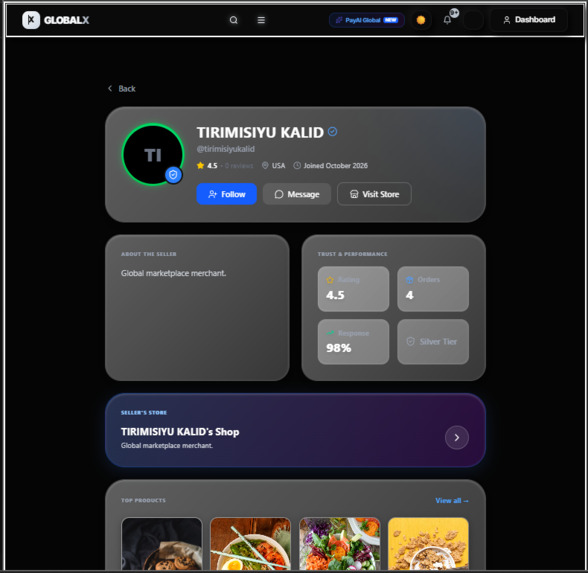The image size is (588, 573).
Task: Click the yellow star rating icon
Action: click(x=200, y=165)
